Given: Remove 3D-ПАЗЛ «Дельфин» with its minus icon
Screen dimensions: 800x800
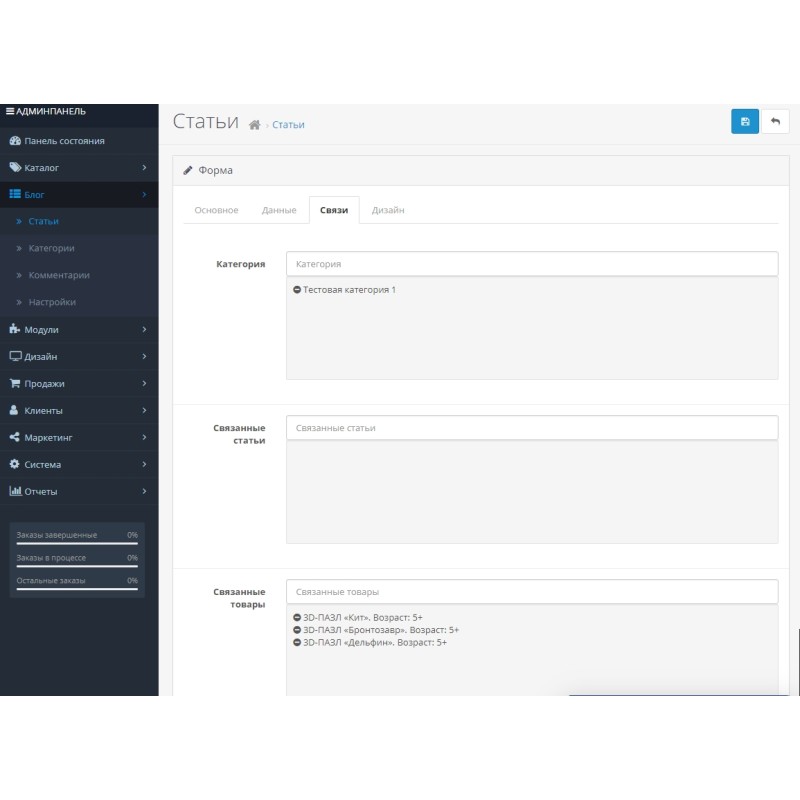Looking at the screenshot, I should point(297,642).
